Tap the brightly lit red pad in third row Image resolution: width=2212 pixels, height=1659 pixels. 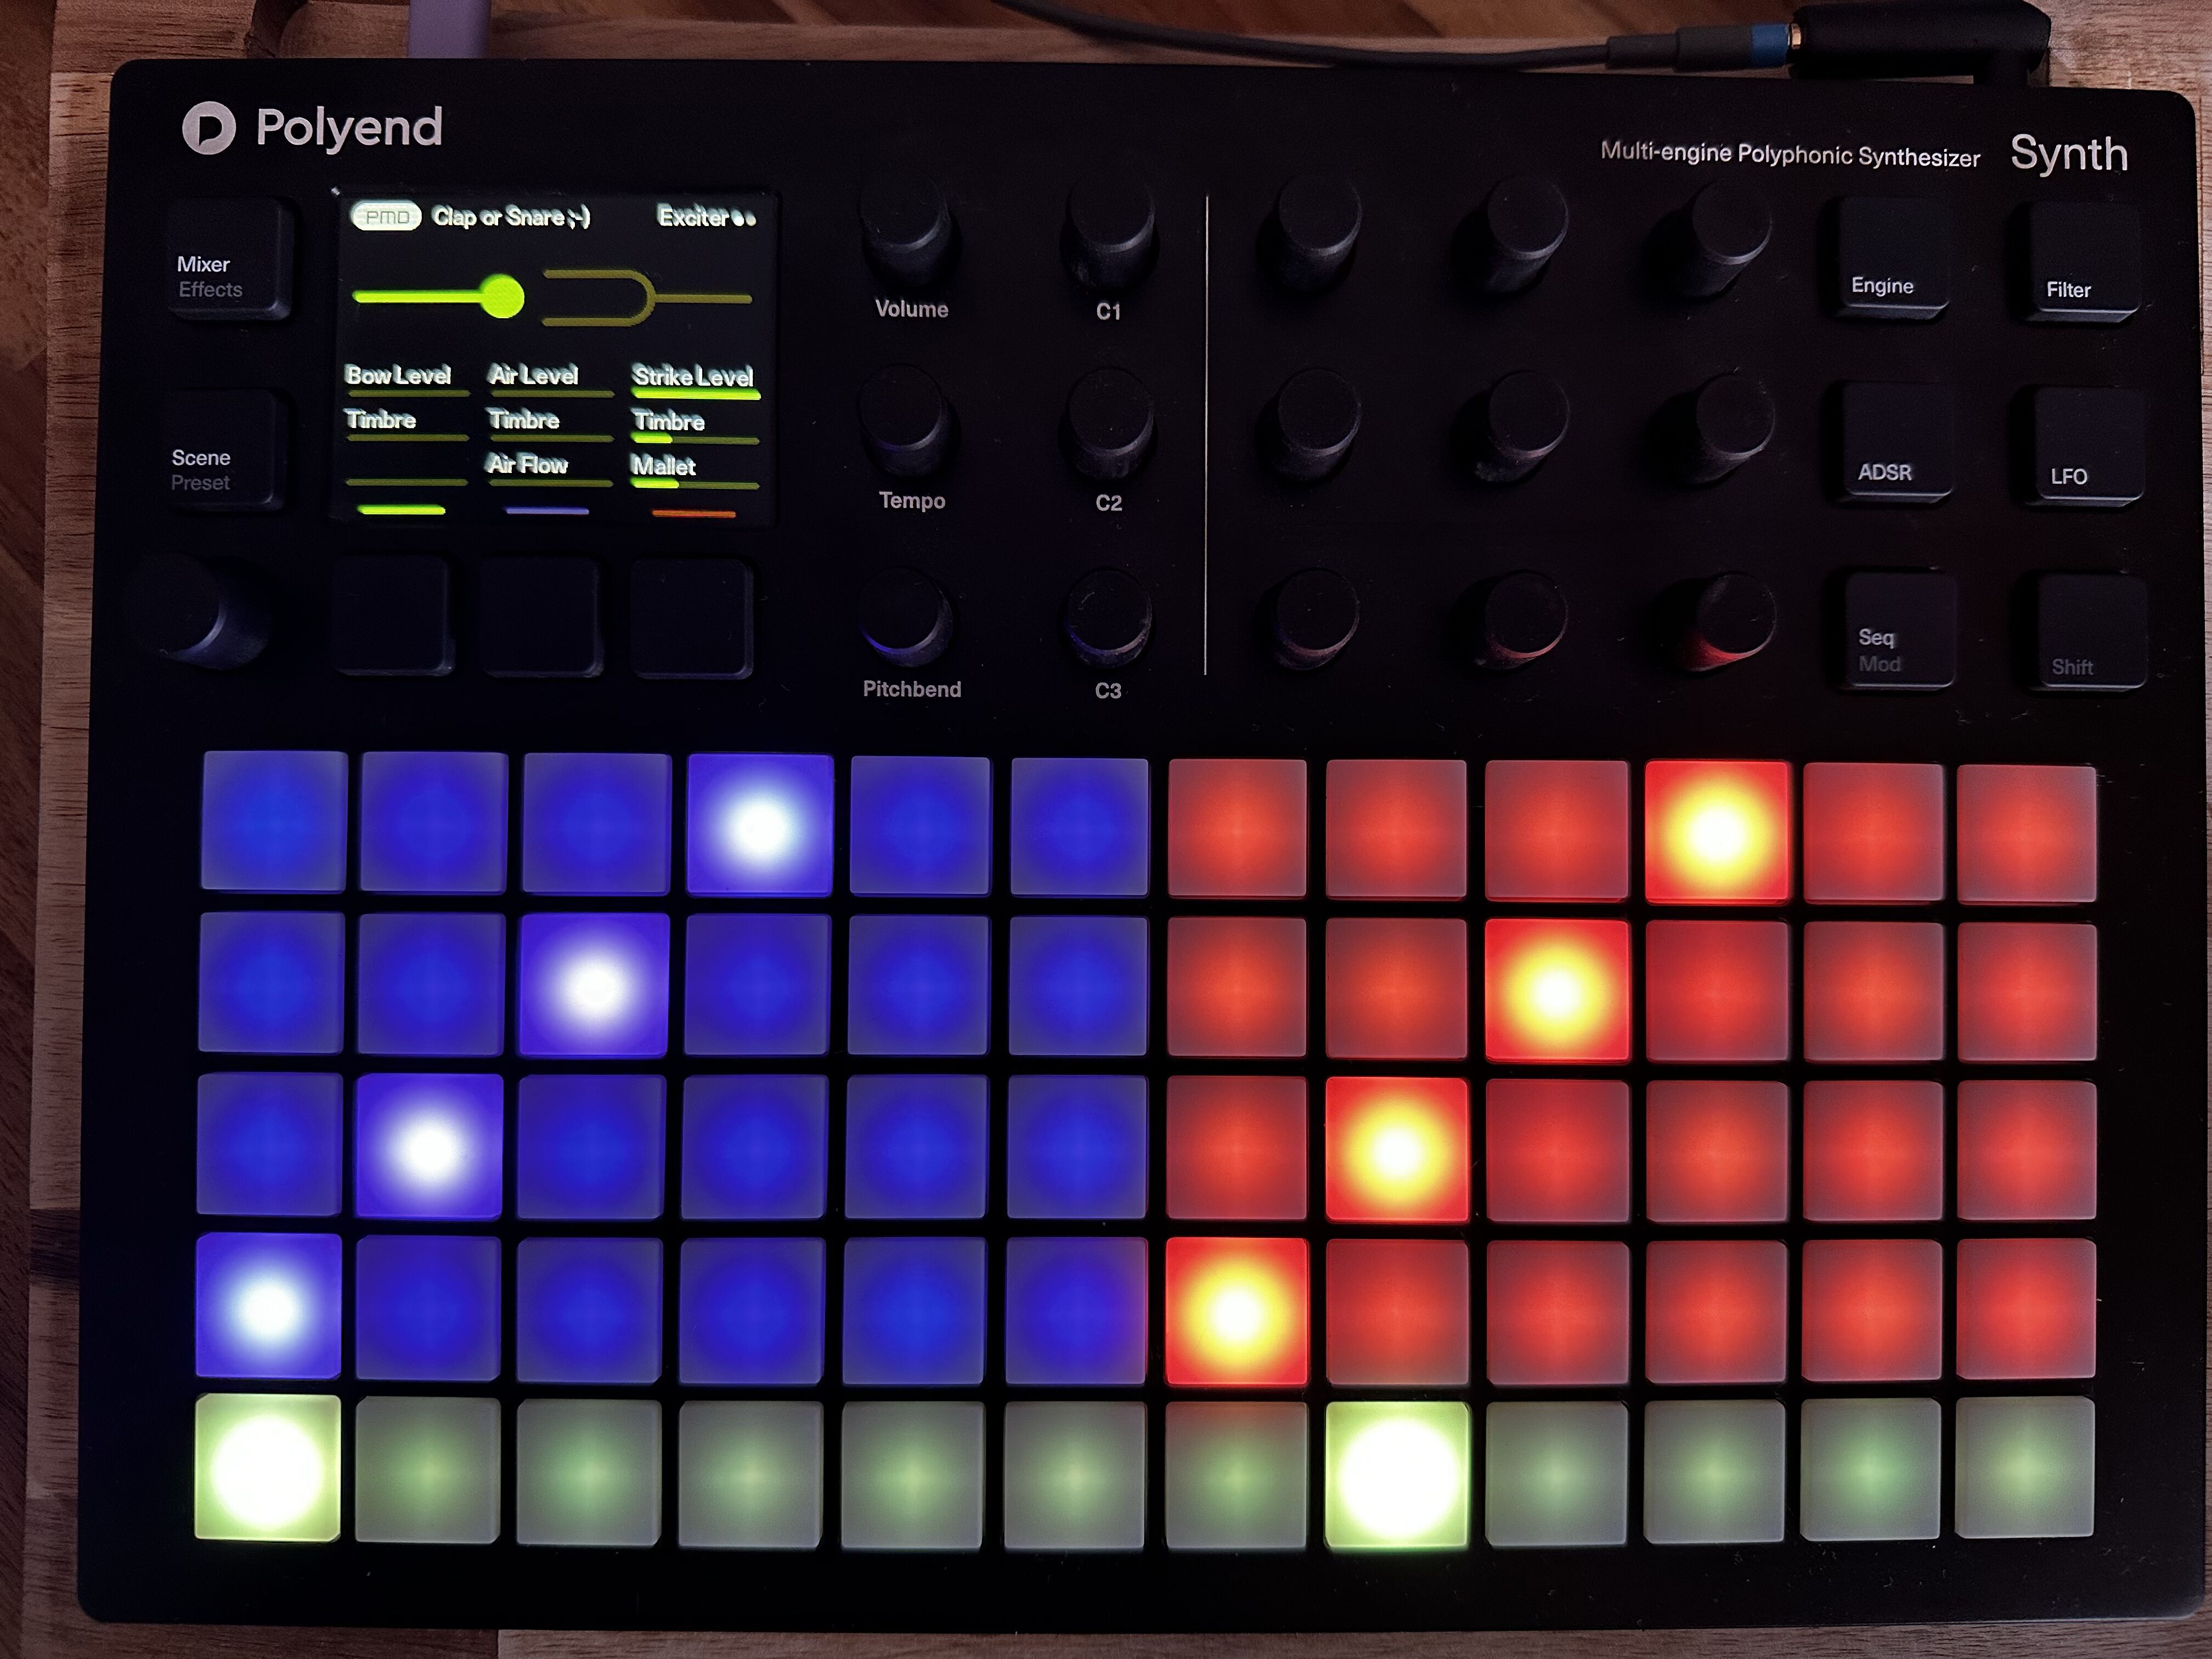1397,1150
